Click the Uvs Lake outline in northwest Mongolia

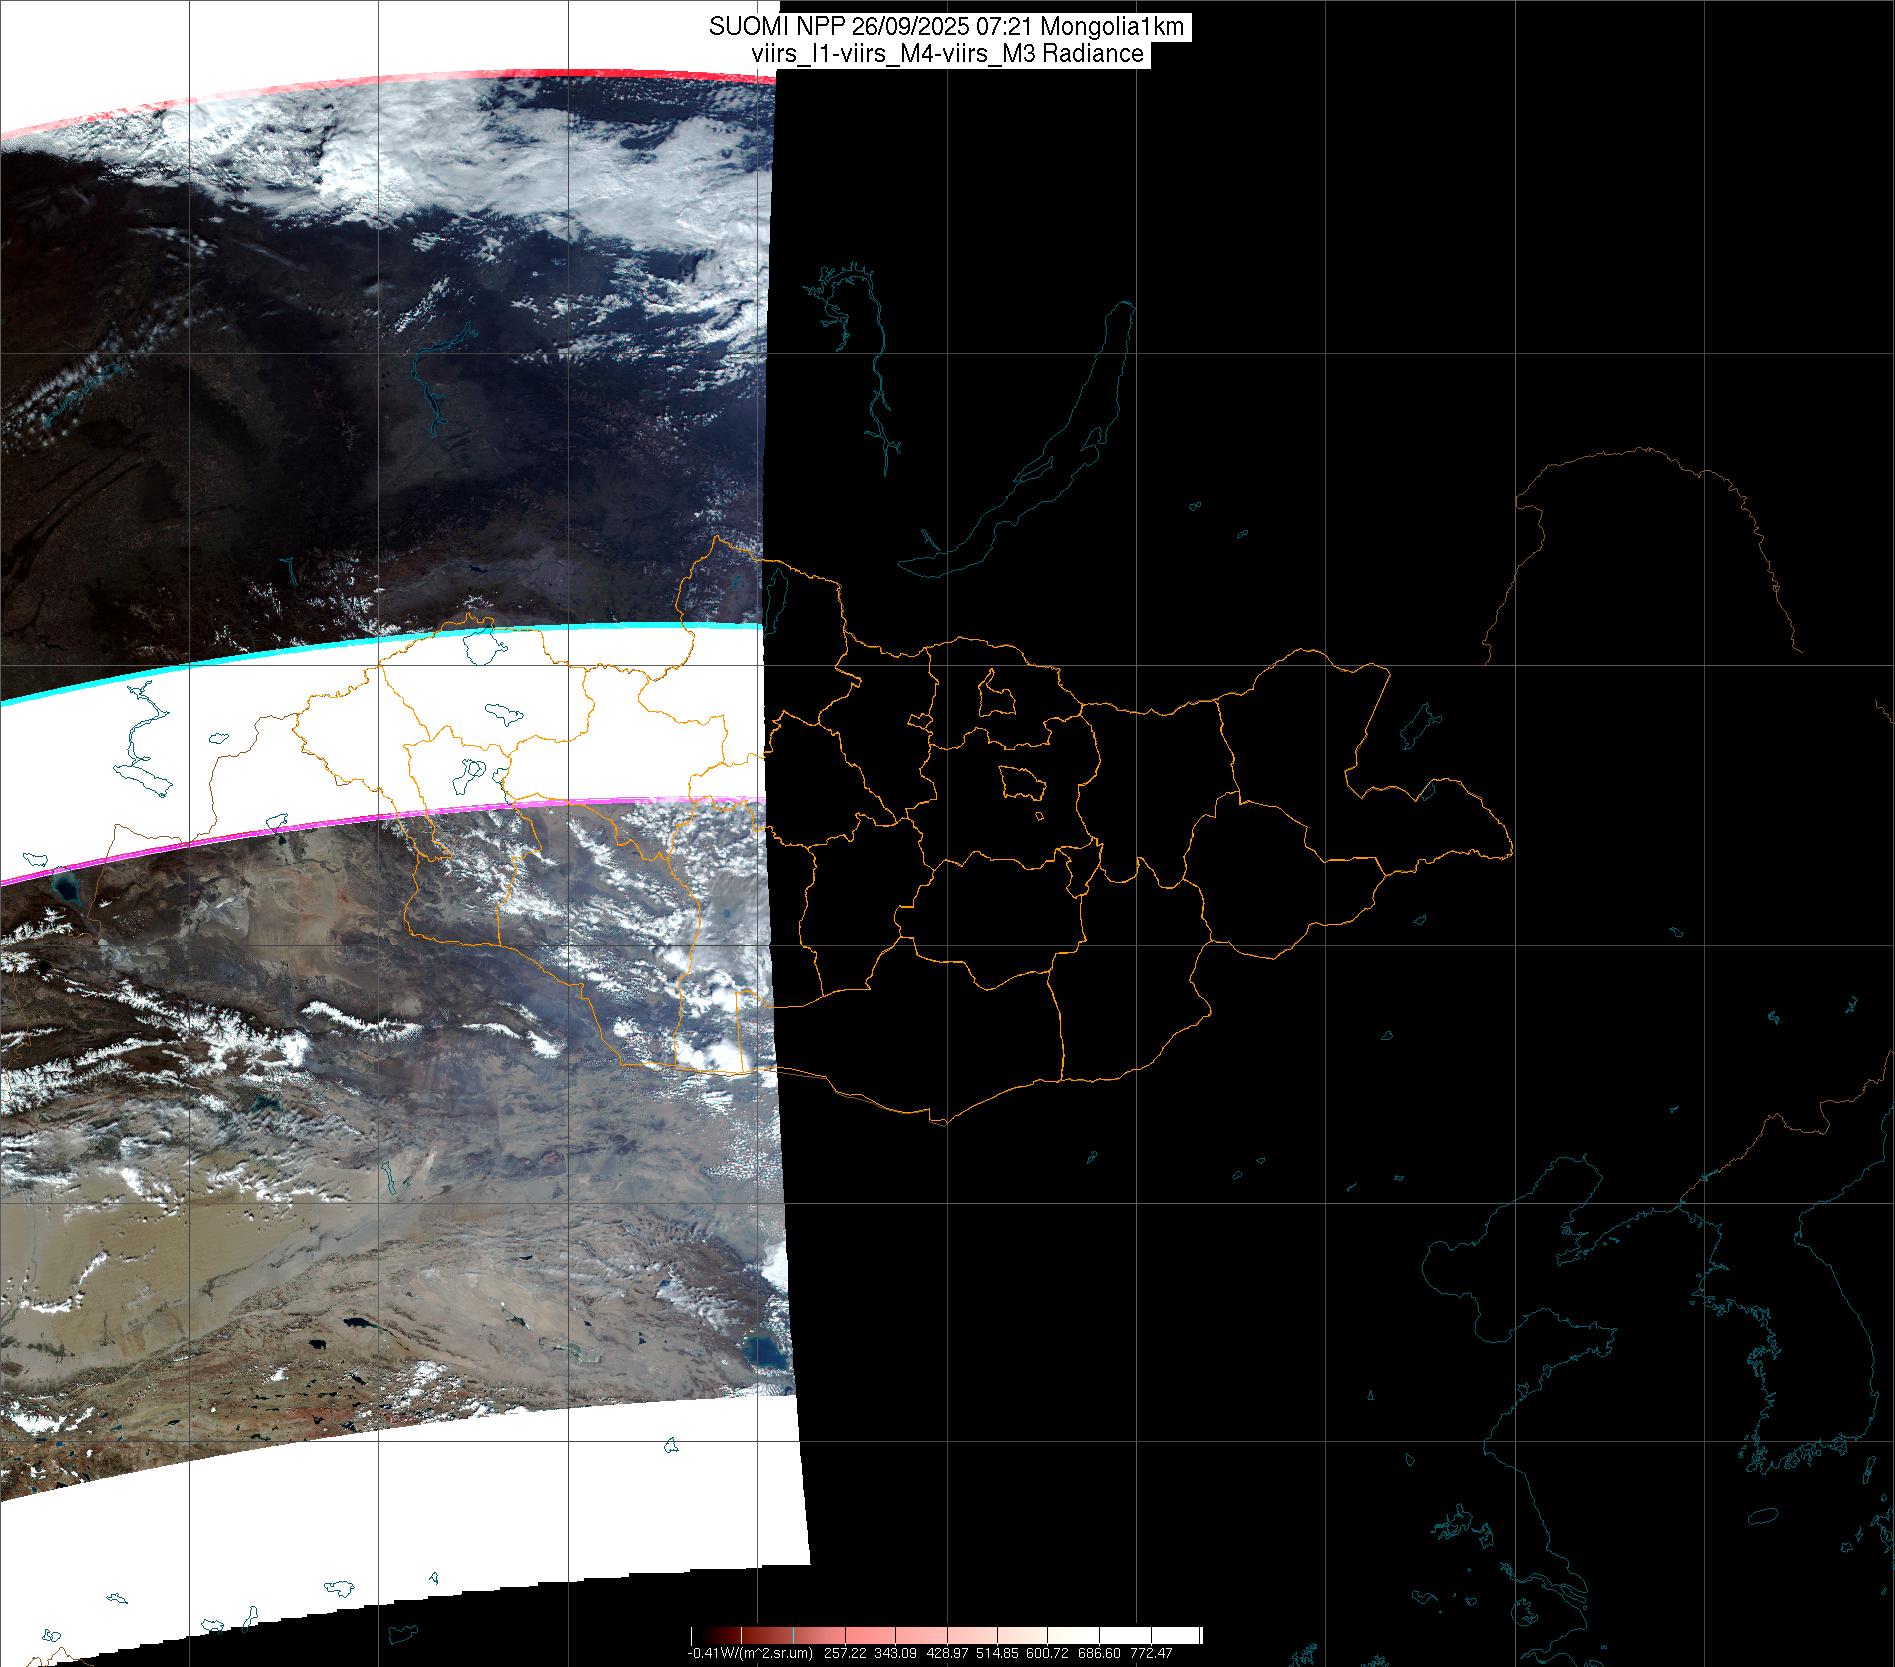(487, 647)
